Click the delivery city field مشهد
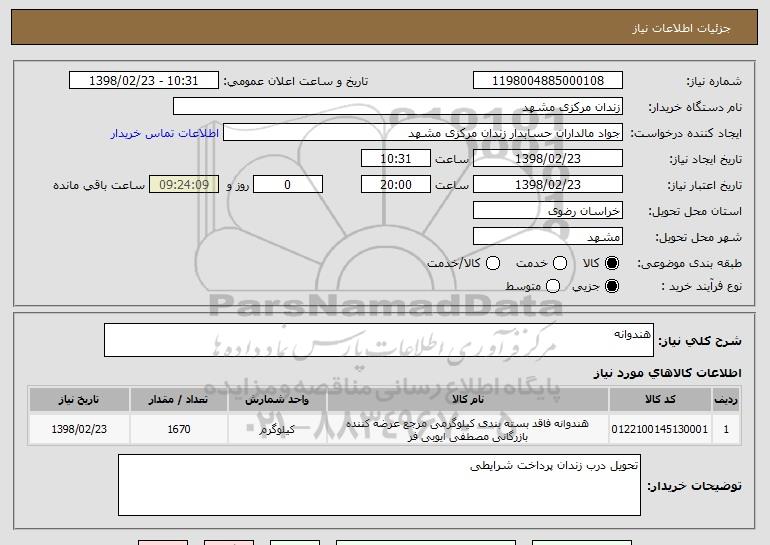The width and height of the screenshot is (770, 545). (548, 236)
